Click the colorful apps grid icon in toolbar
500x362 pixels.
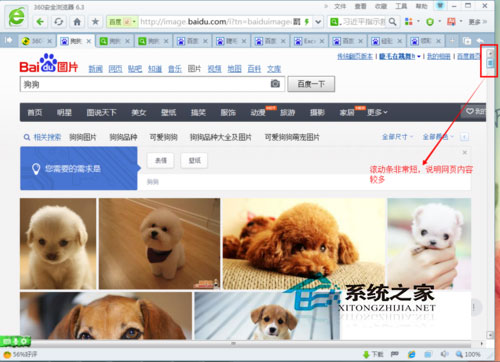(409, 22)
